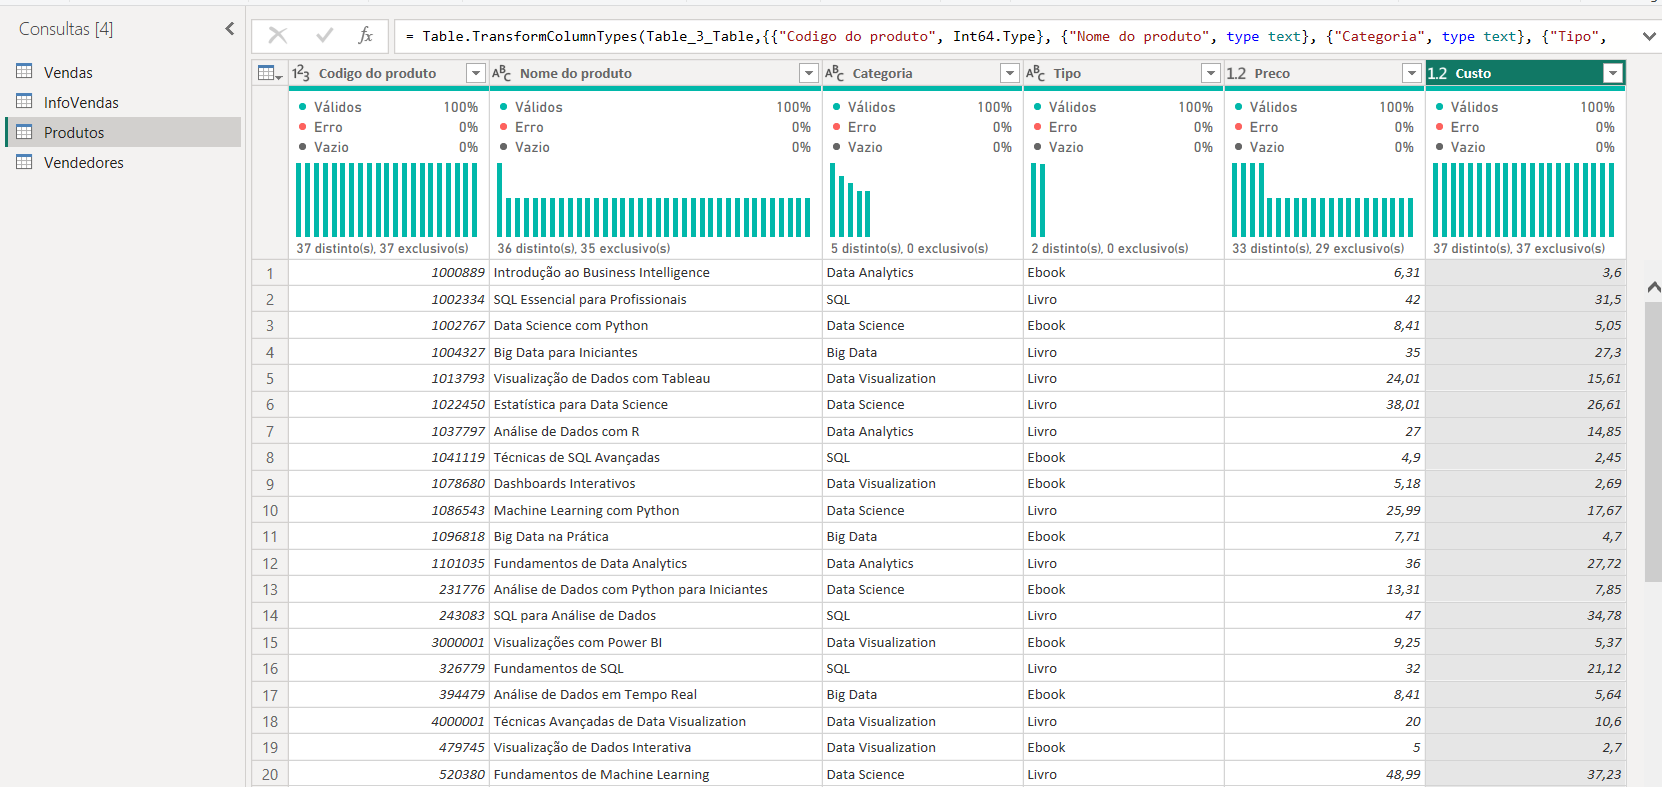Select row number 7 in the grid

coord(270,431)
